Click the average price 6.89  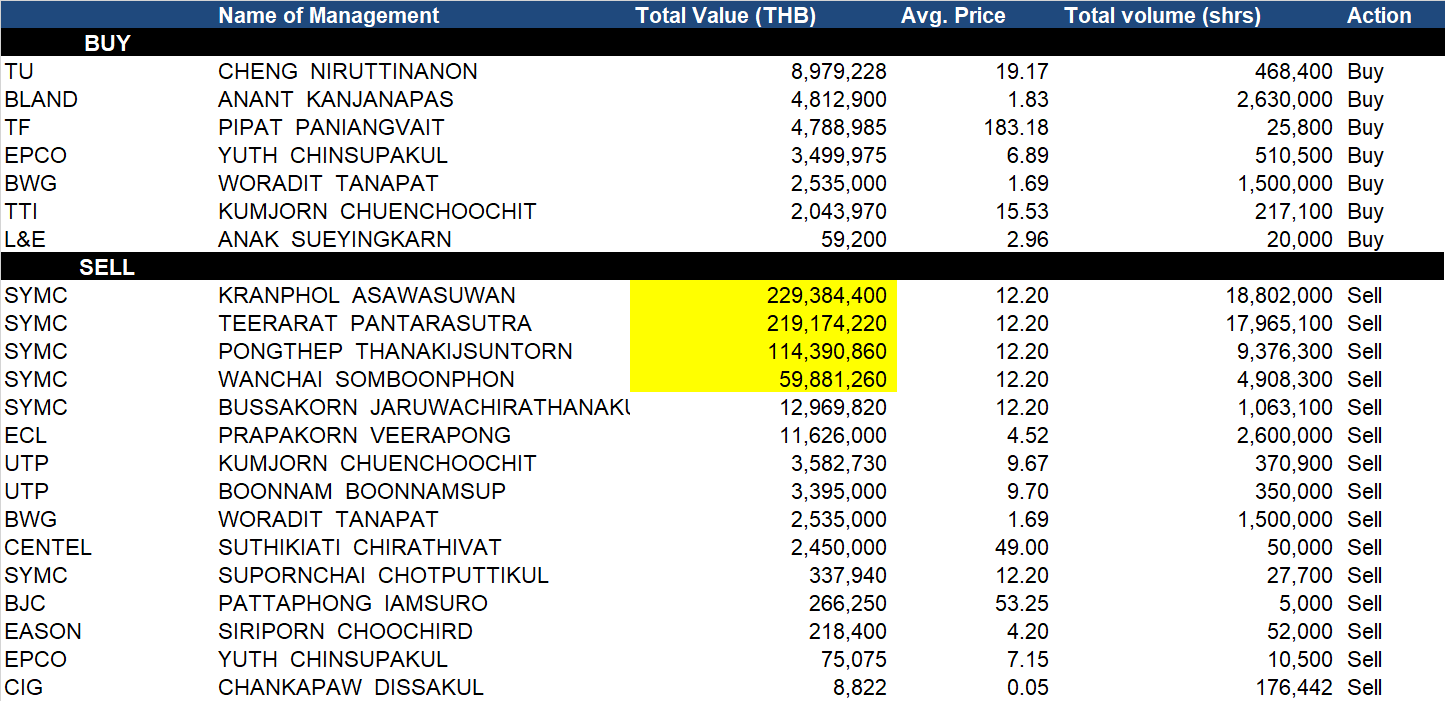1028,155
